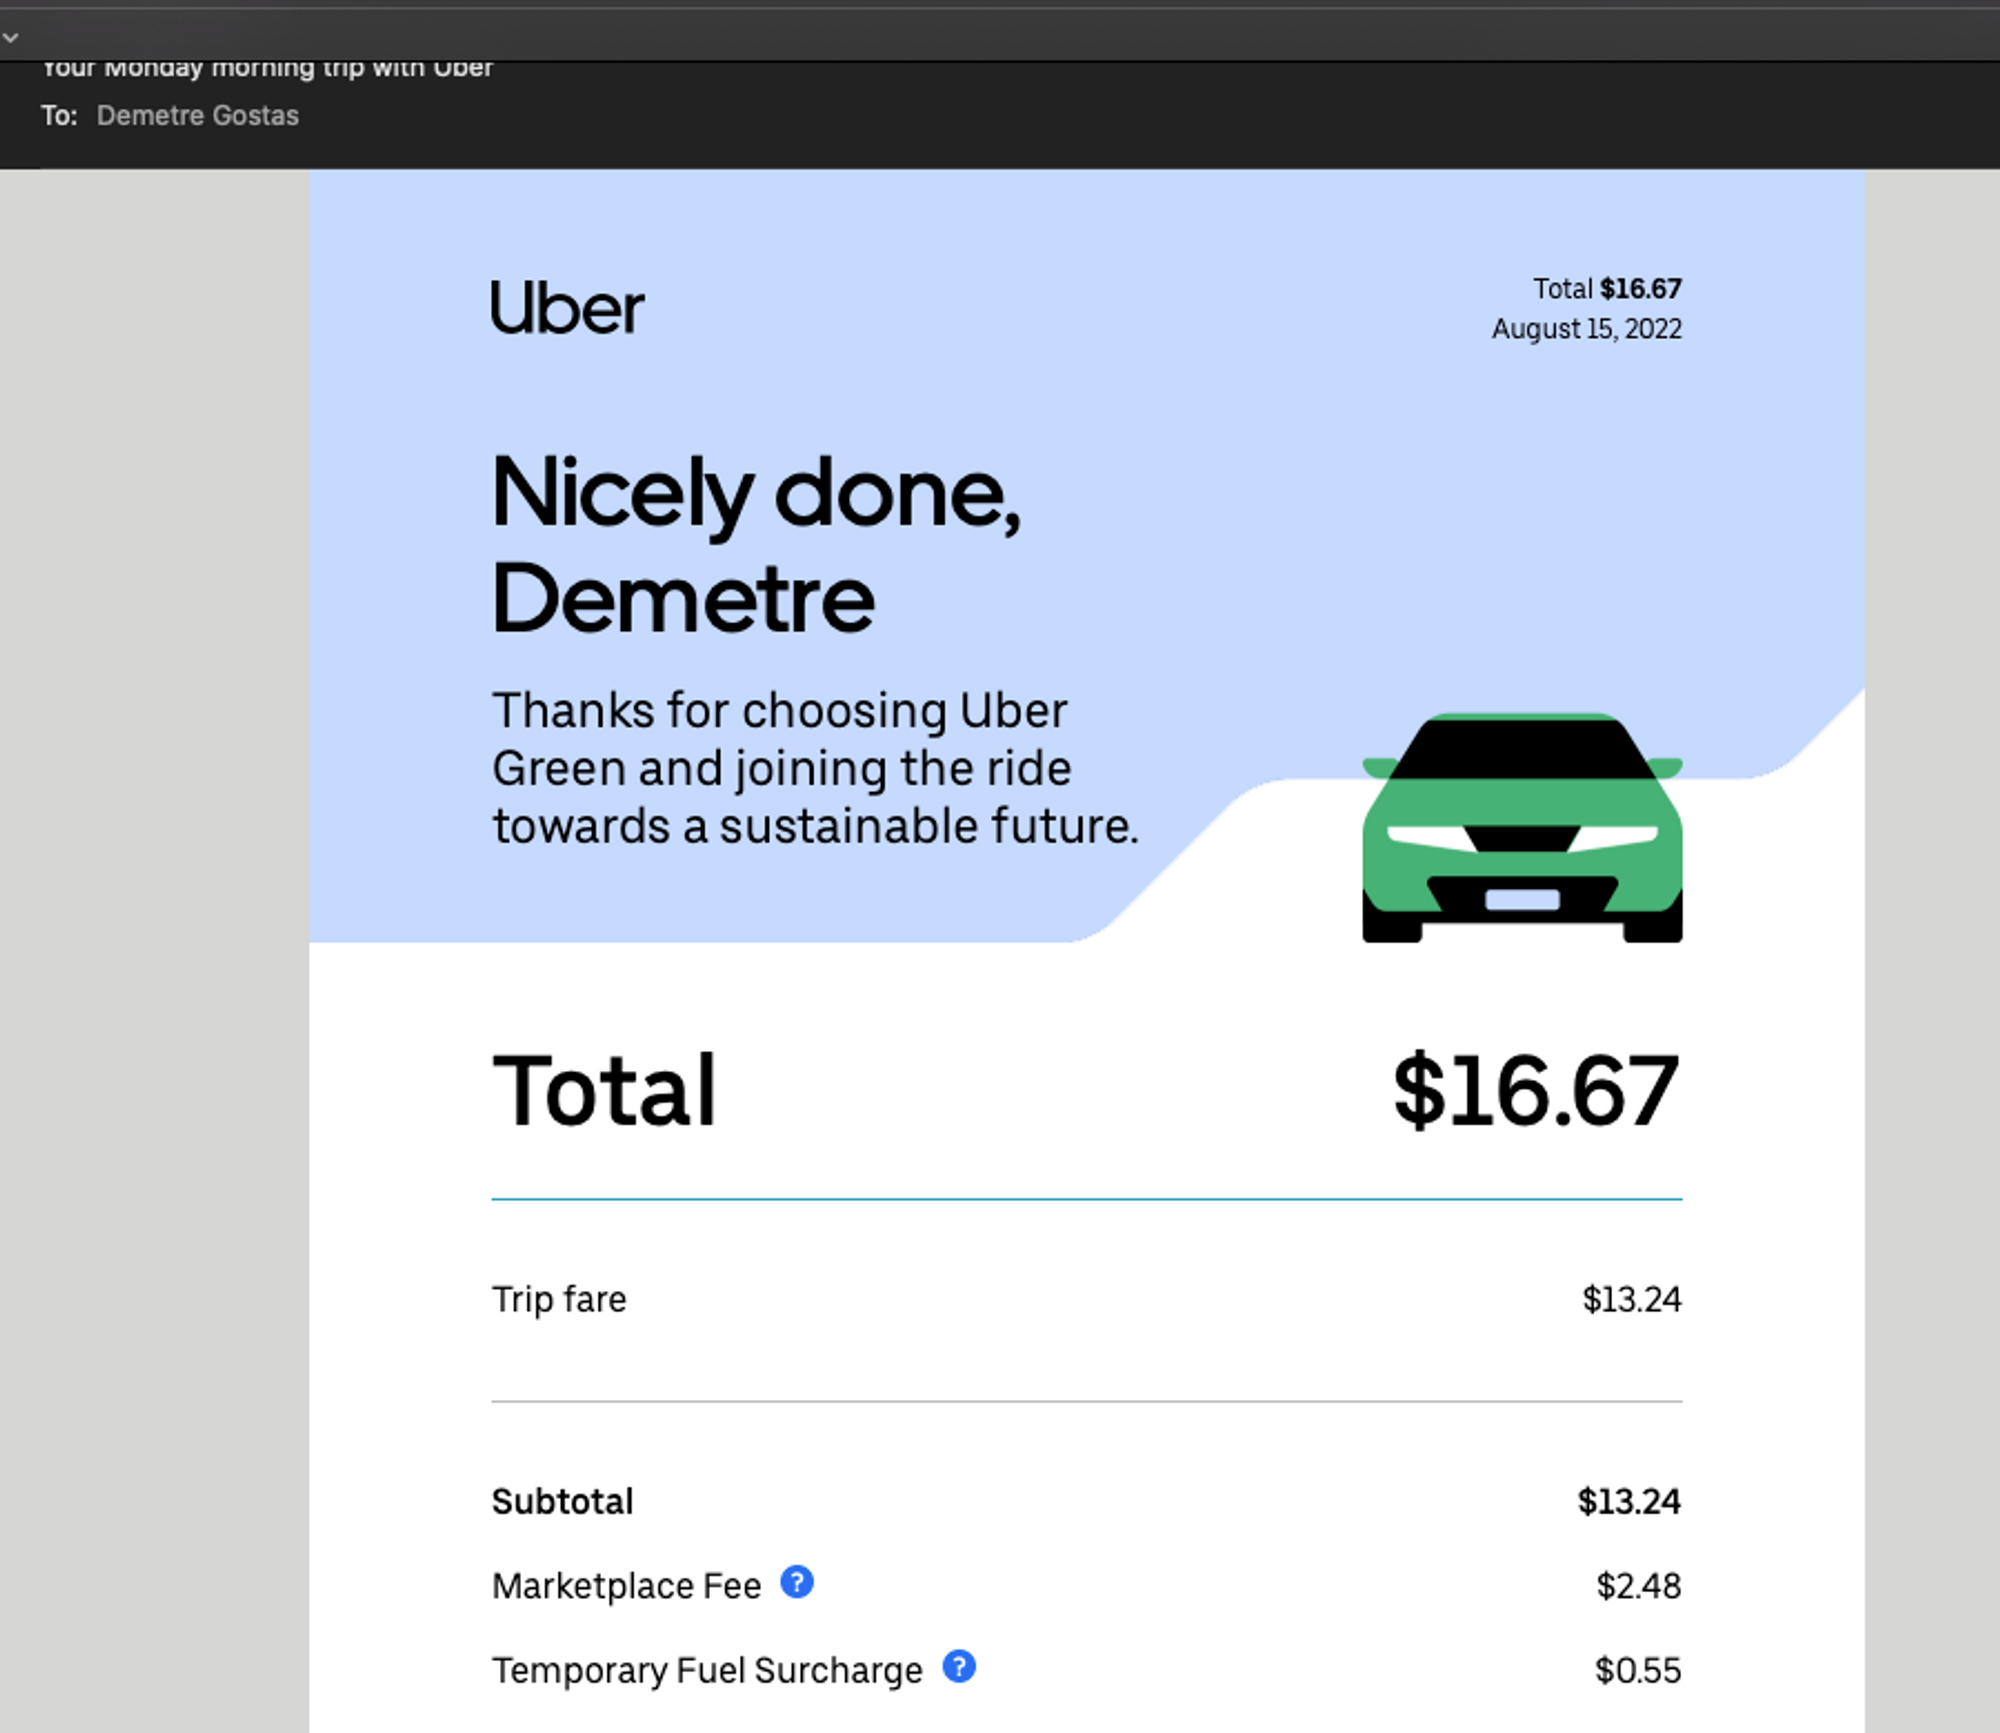The width and height of the screenshot is (2000, 1733).
Task: Click recipient name Demetre Gostas
Action: tap(198, 116)
